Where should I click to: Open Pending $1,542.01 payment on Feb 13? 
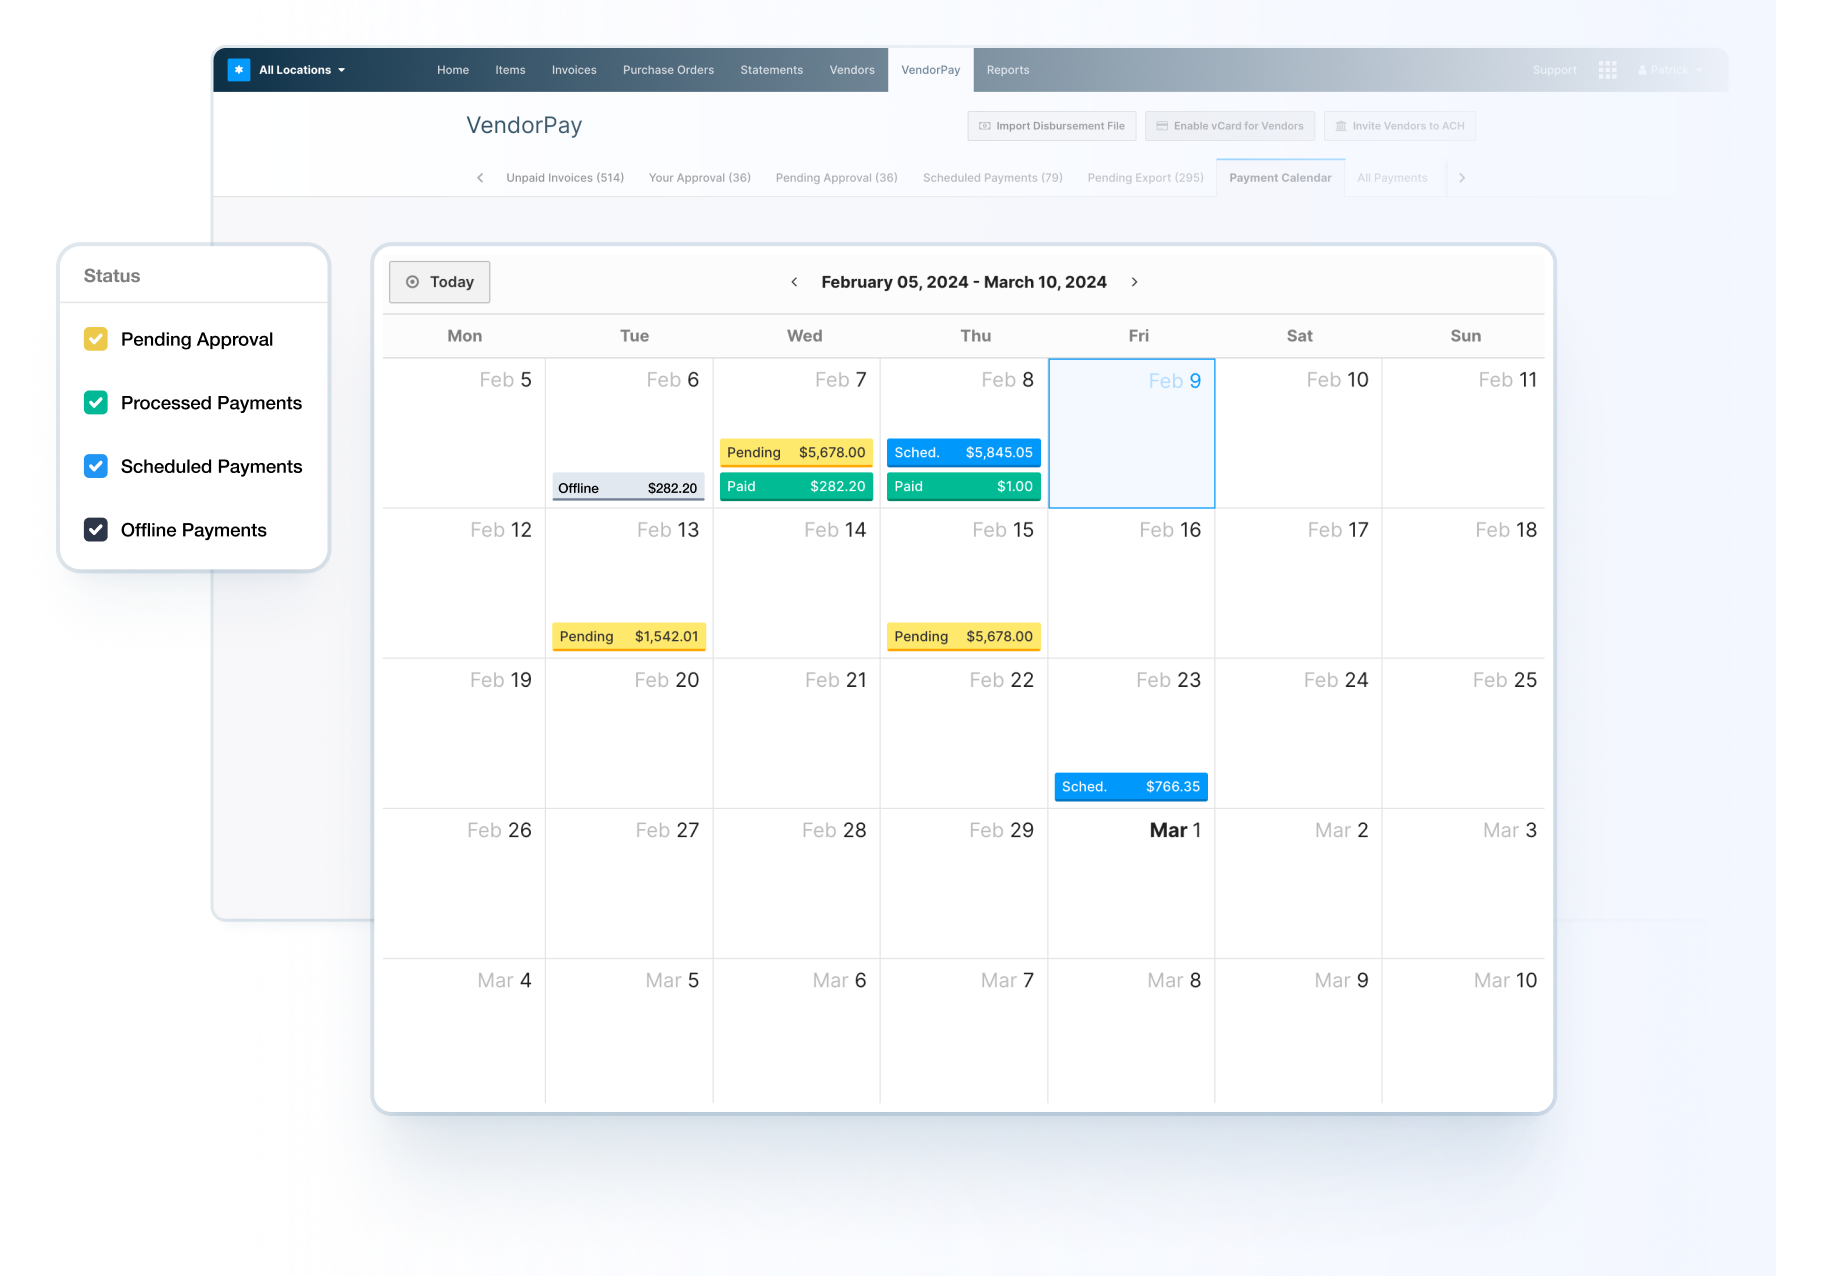tap(629, 637)
